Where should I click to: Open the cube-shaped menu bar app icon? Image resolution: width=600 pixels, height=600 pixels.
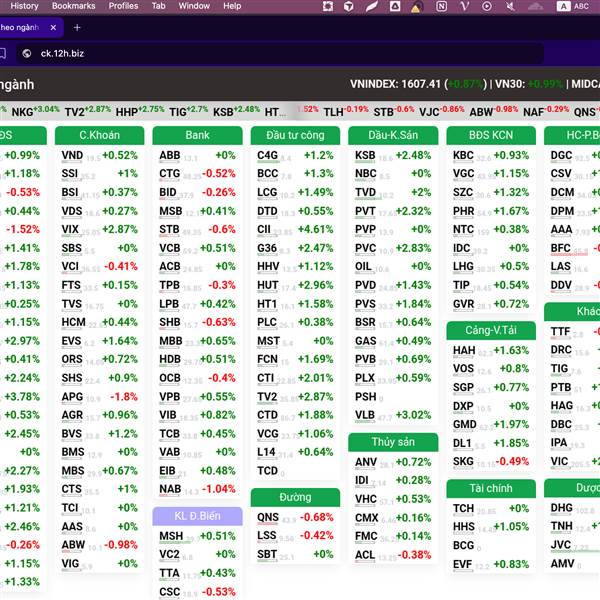point(349,6)
